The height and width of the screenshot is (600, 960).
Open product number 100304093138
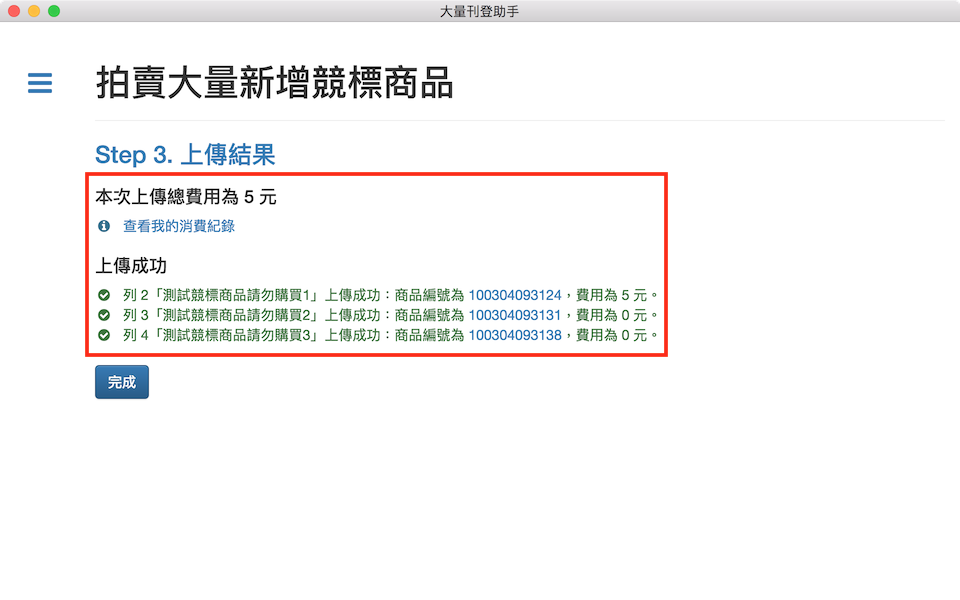tap(514, 335)
